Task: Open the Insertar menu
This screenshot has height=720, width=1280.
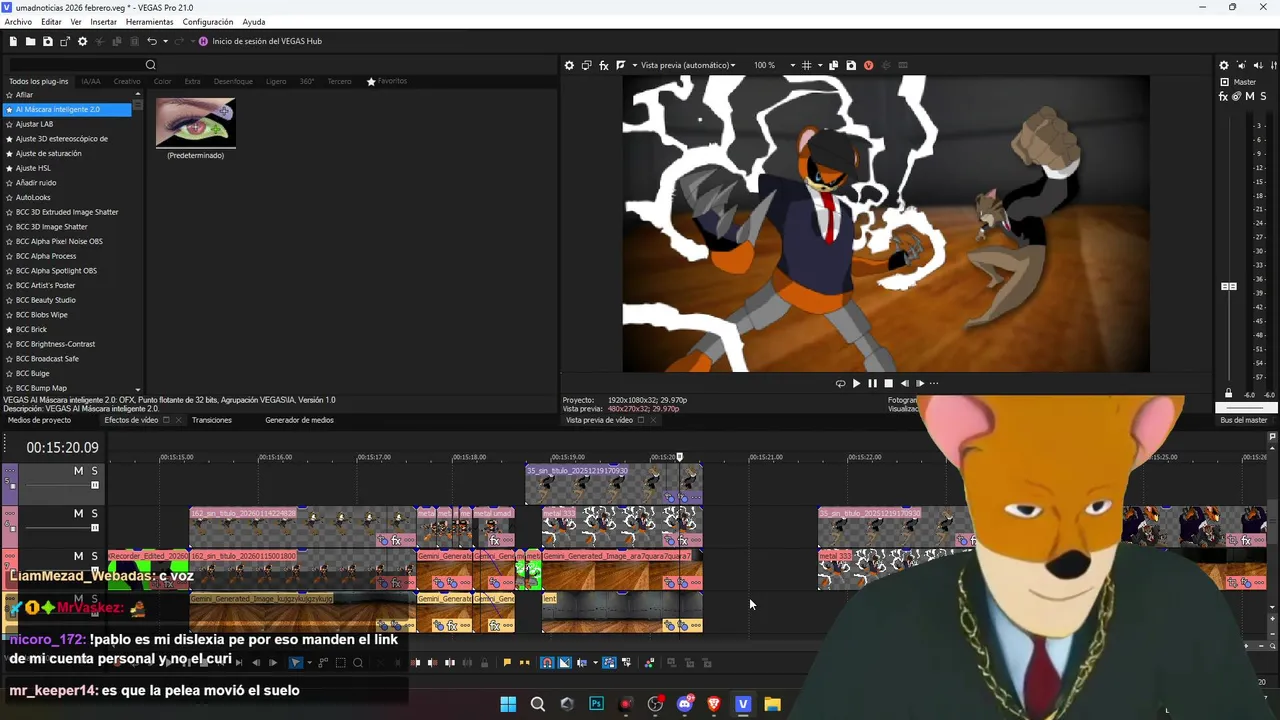Action: (103, 22)
